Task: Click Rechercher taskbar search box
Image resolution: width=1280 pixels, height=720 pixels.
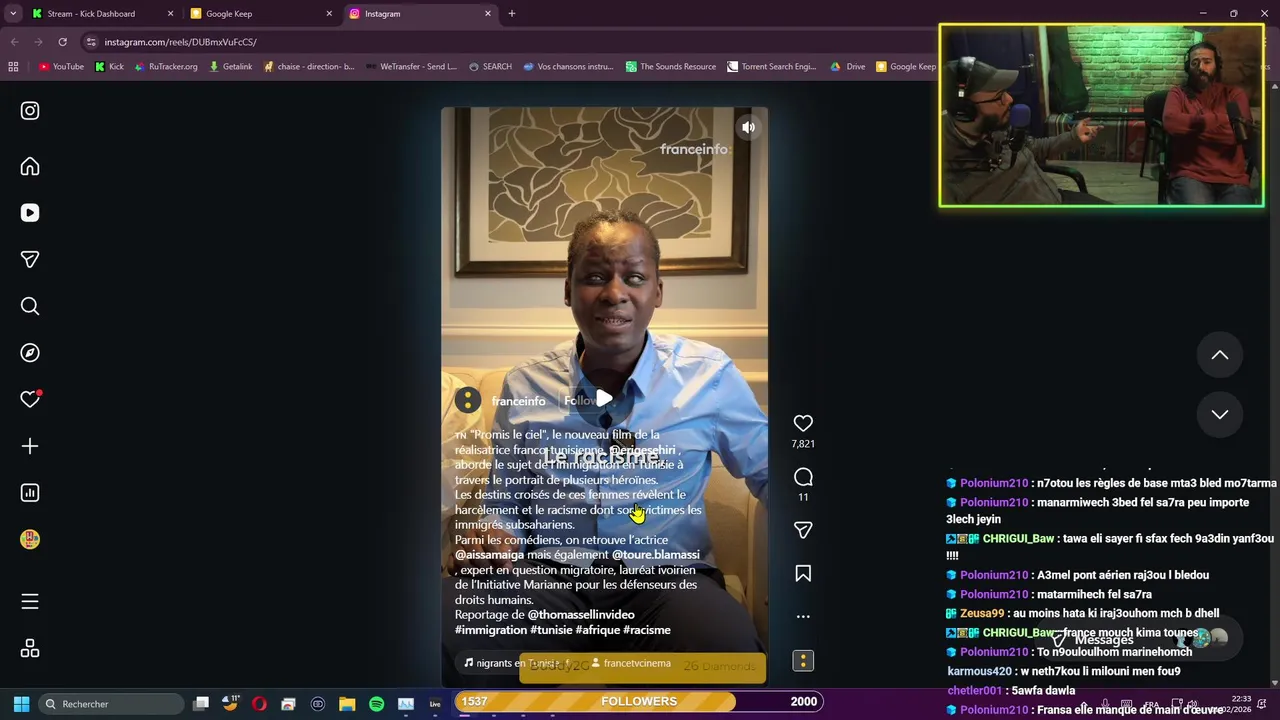Action: click(x=112, y=704)
